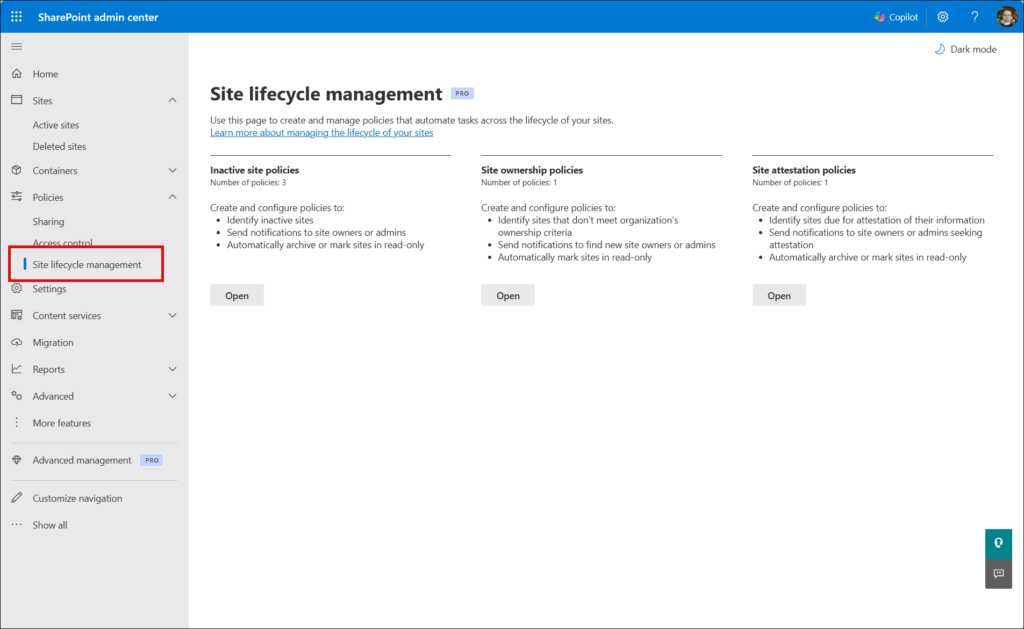1024x629 pixels.
Task: Go to Home in navigation
Action: coord(45,74)
